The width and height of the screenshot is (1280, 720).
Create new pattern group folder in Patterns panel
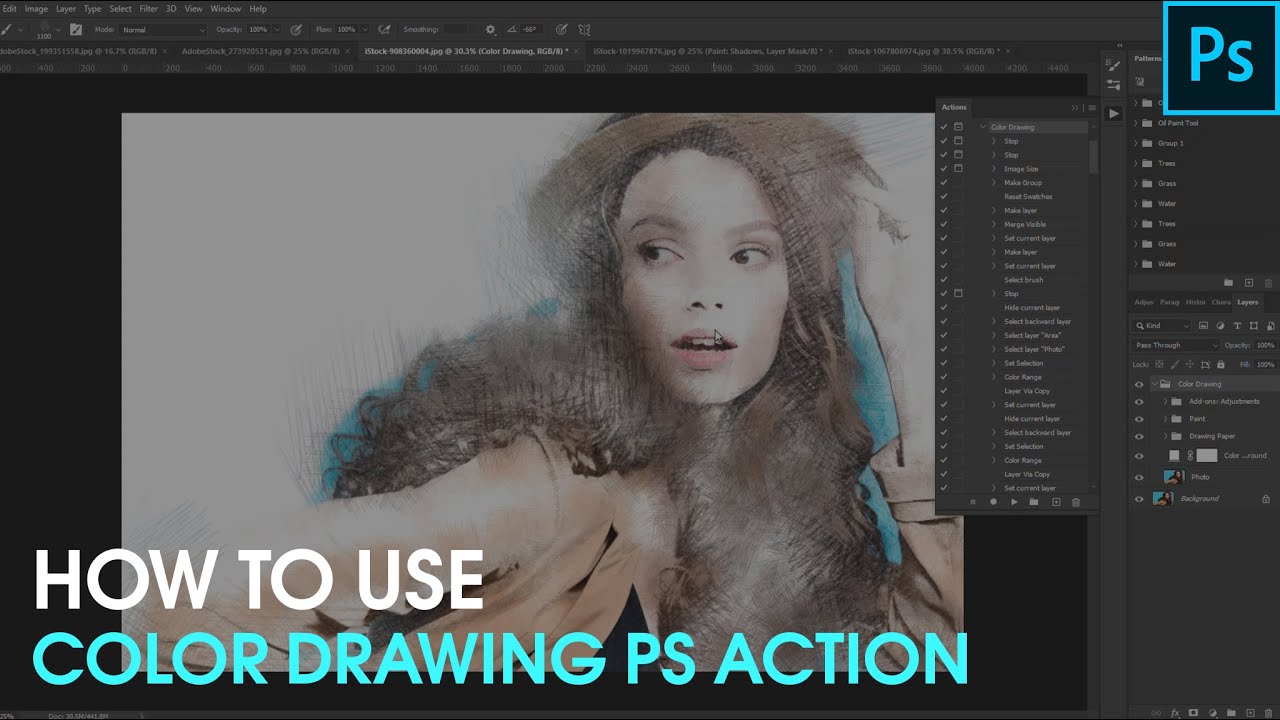[1229, 283]
